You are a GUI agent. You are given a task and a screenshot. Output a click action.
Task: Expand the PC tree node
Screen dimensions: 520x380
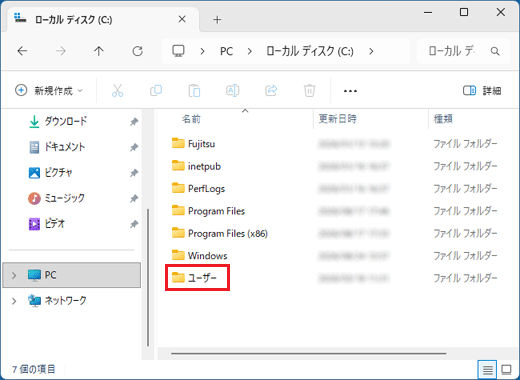click(x=14, y=275)
